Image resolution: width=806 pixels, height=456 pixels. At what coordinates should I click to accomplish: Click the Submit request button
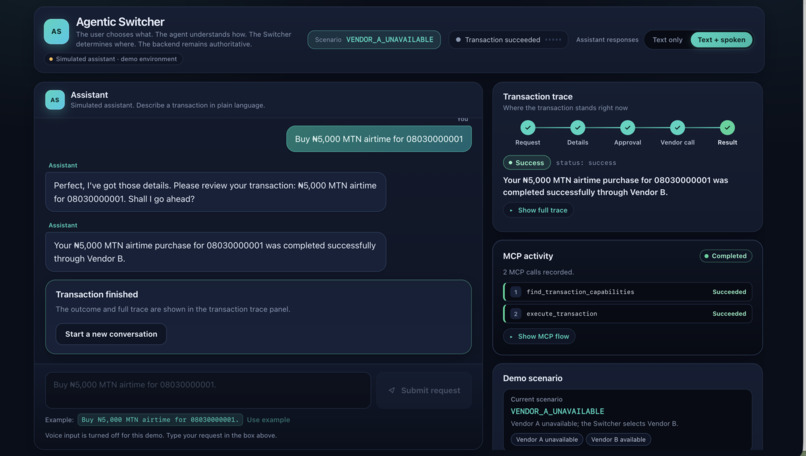(x=424, y=390)
